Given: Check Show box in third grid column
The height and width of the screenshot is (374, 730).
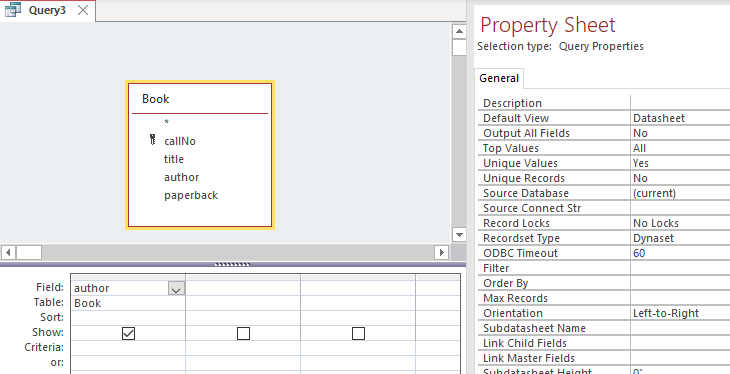Looking at the screenshot, I should click(x=358, y=333).
